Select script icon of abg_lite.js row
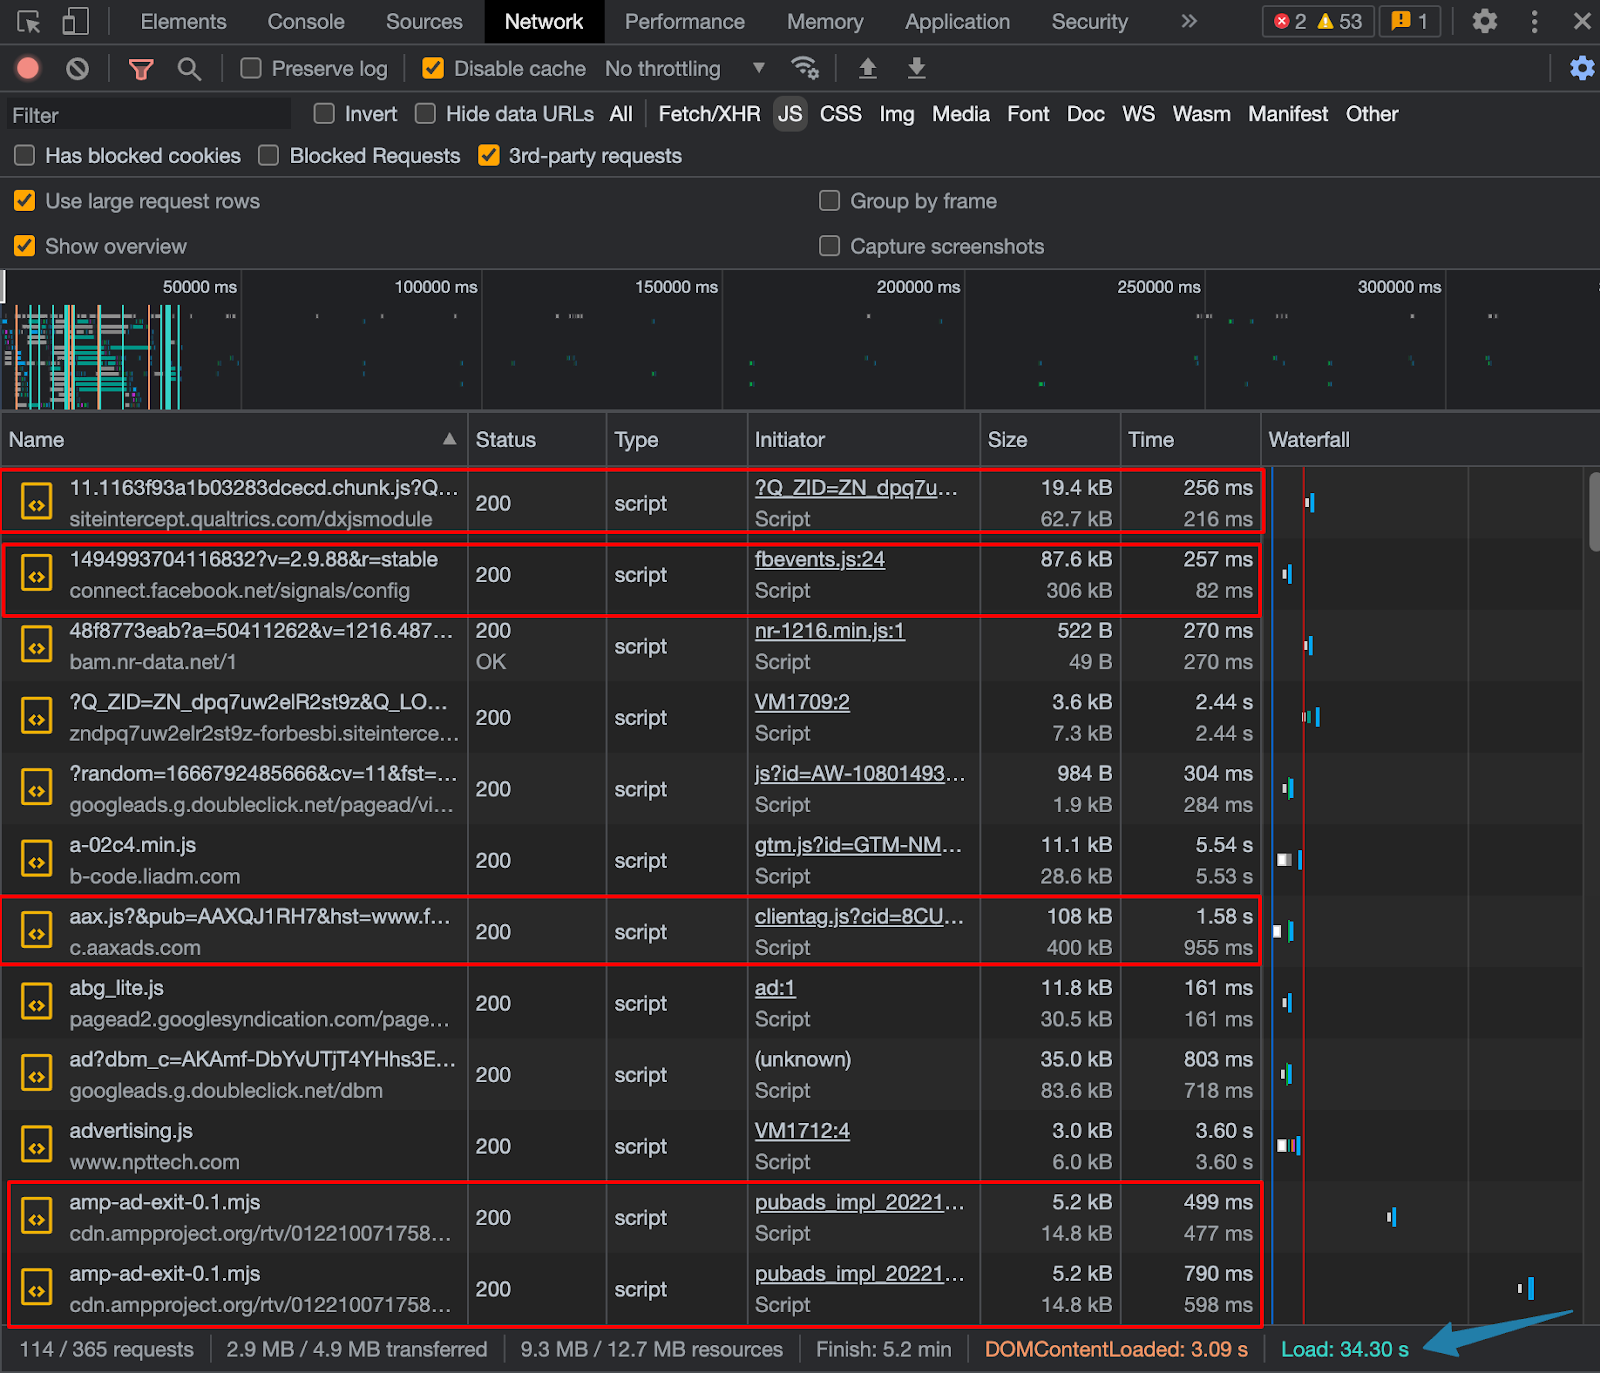This screenshot has height=1373, width=1600. (x=37, y=1003)
